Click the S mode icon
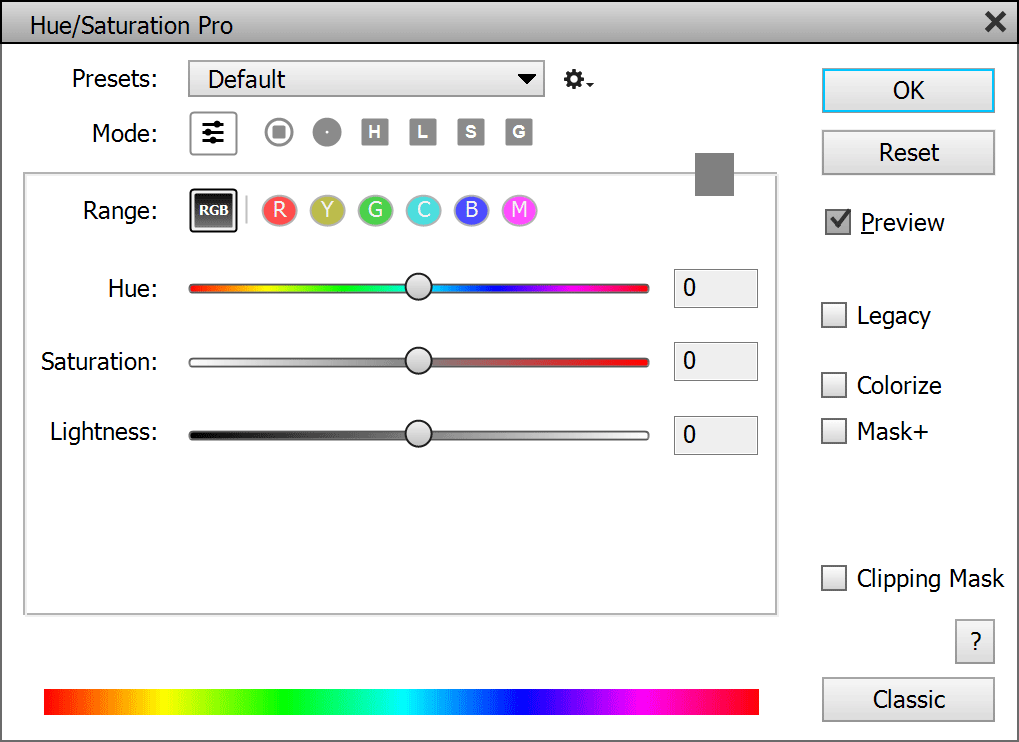The height and width of the screenshot is (742, 1019). tap(470, 132)
